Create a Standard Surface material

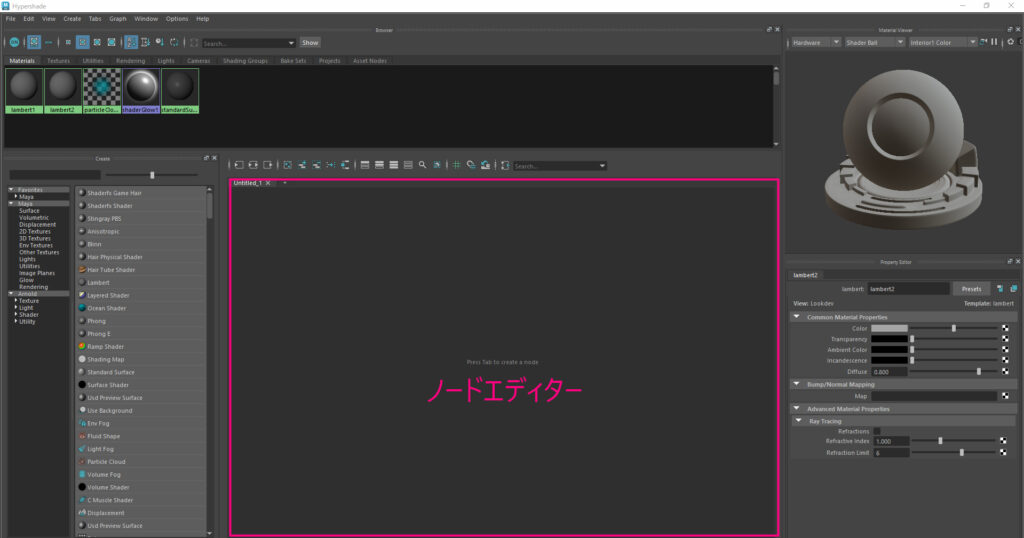coord(141,372)
